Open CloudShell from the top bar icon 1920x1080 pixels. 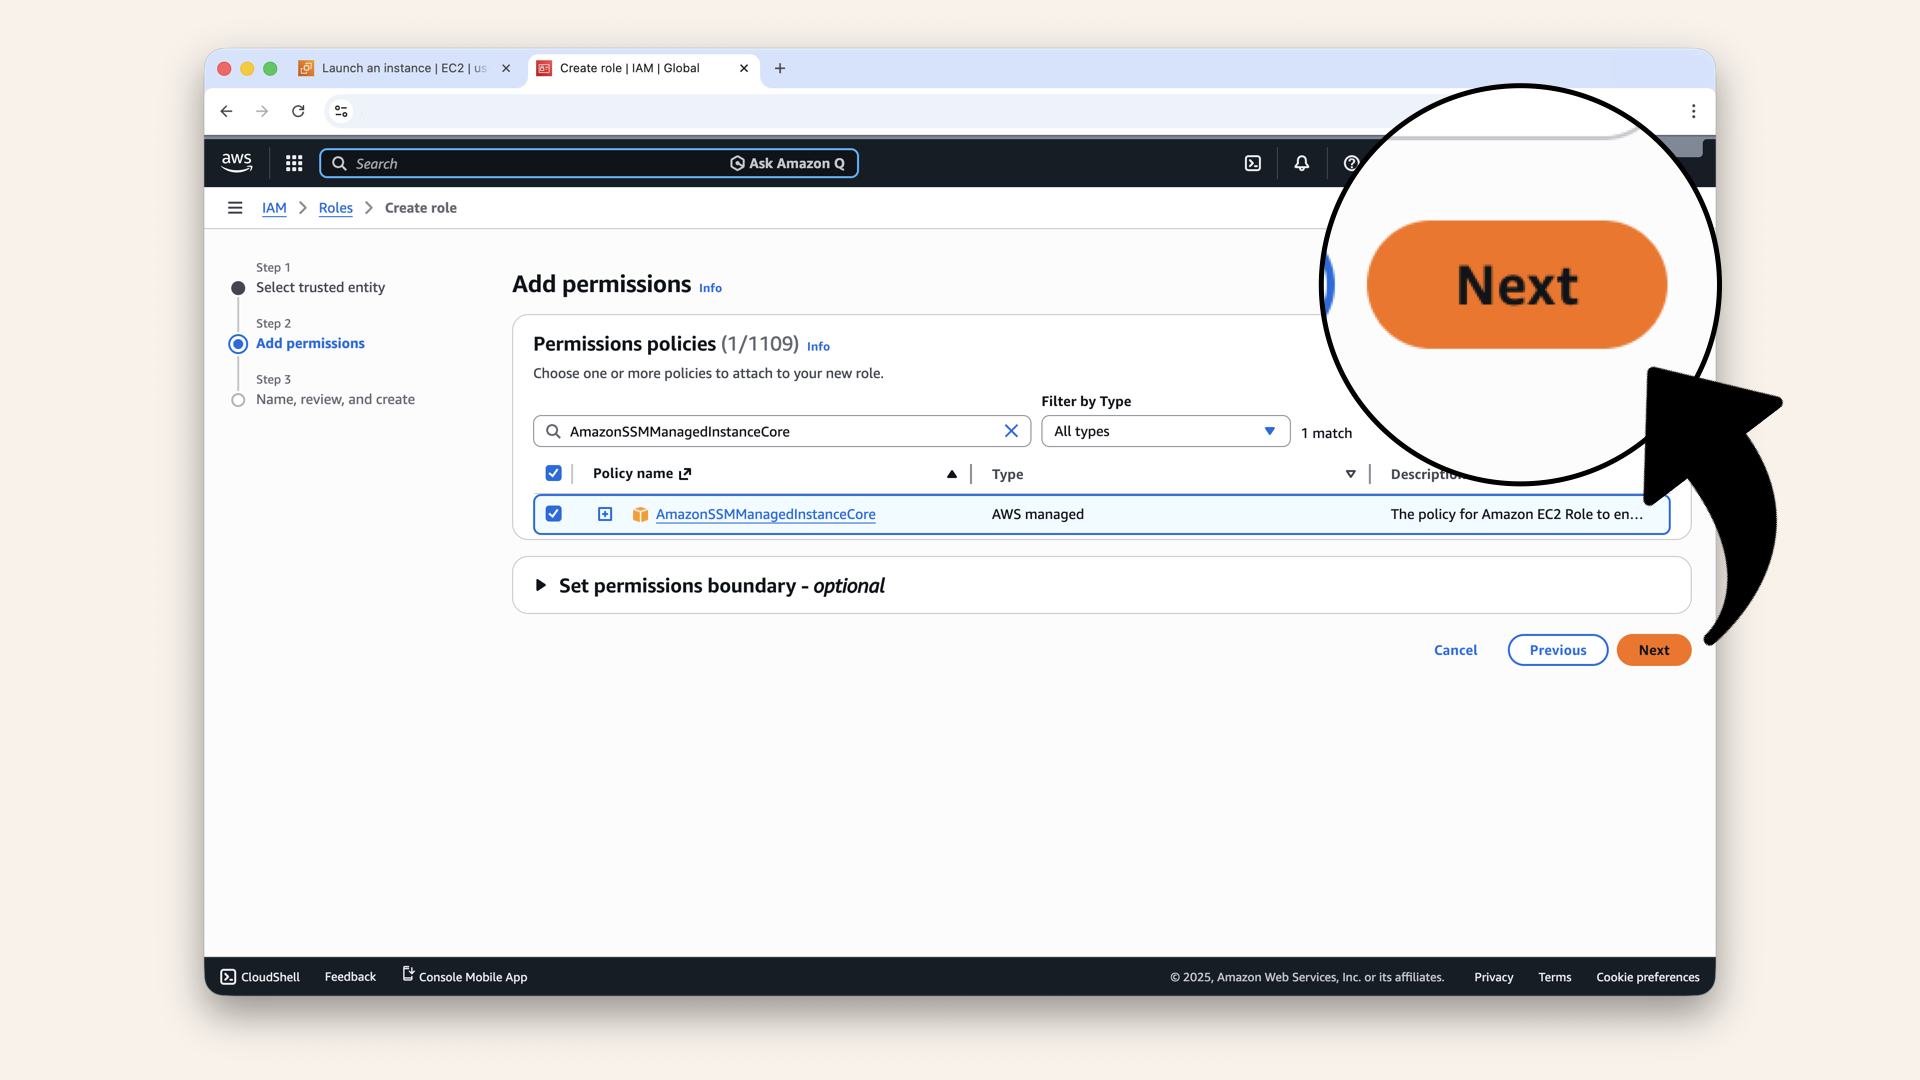coord(1253,163)
